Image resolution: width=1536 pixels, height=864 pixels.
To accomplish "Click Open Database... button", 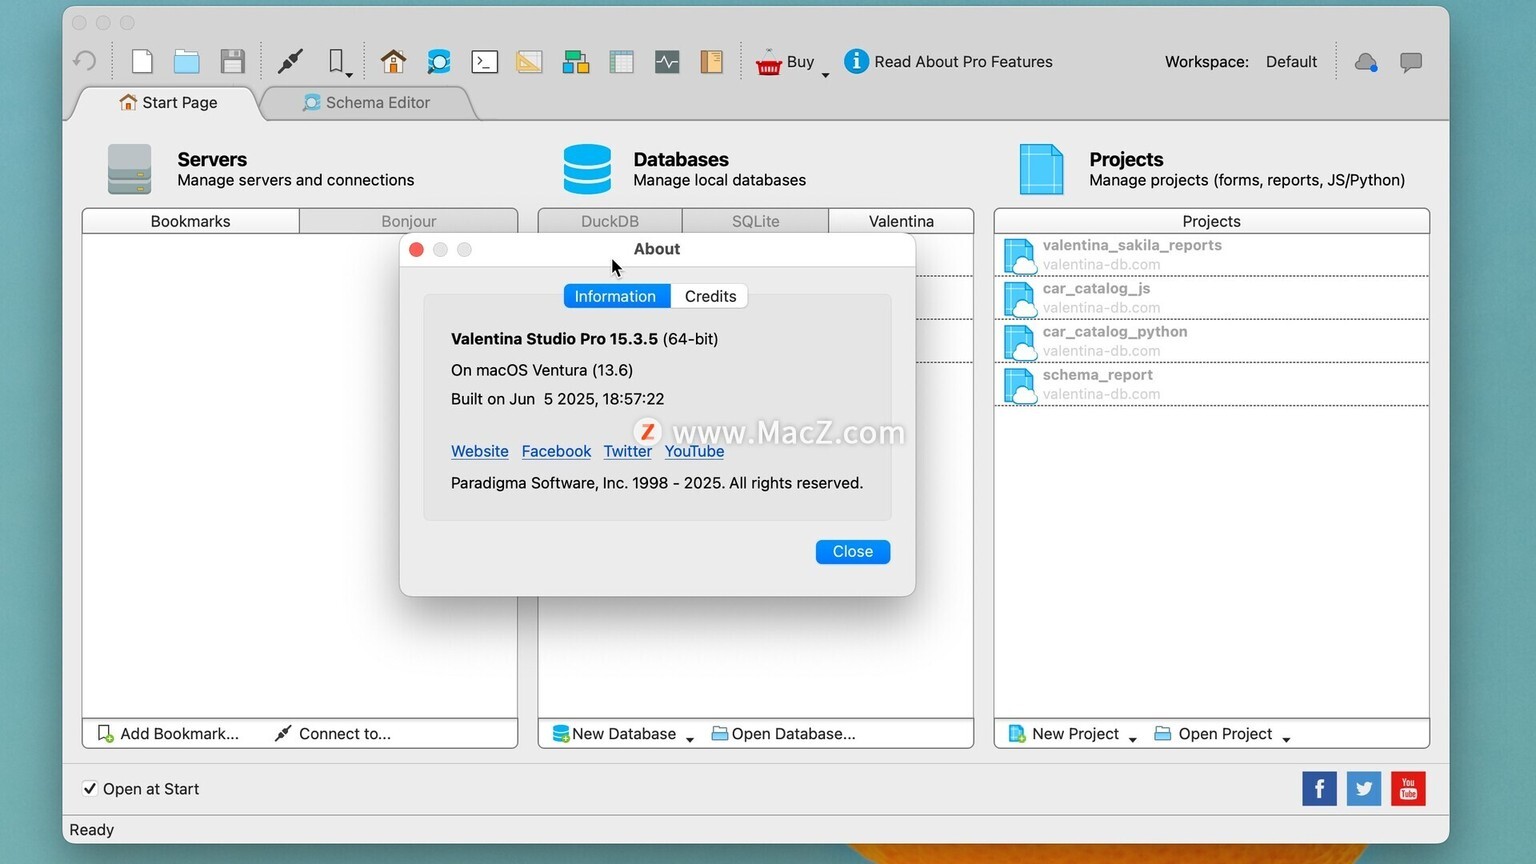I will [783, 733].
